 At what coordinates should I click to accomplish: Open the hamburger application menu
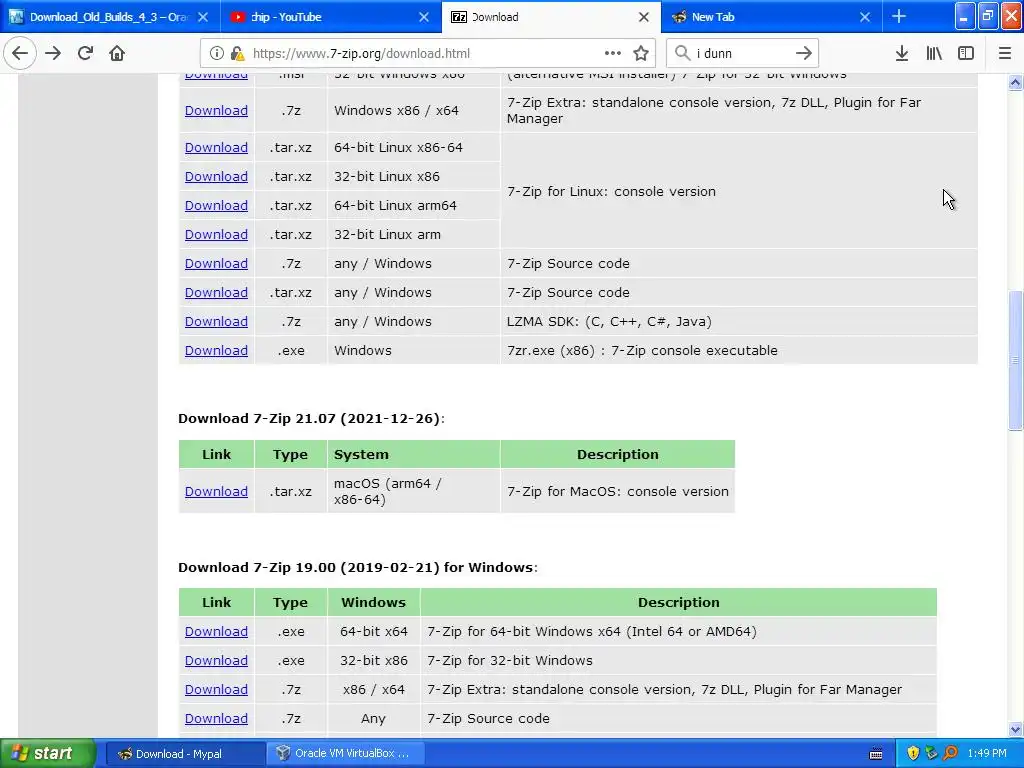(x=1005, y=53)
